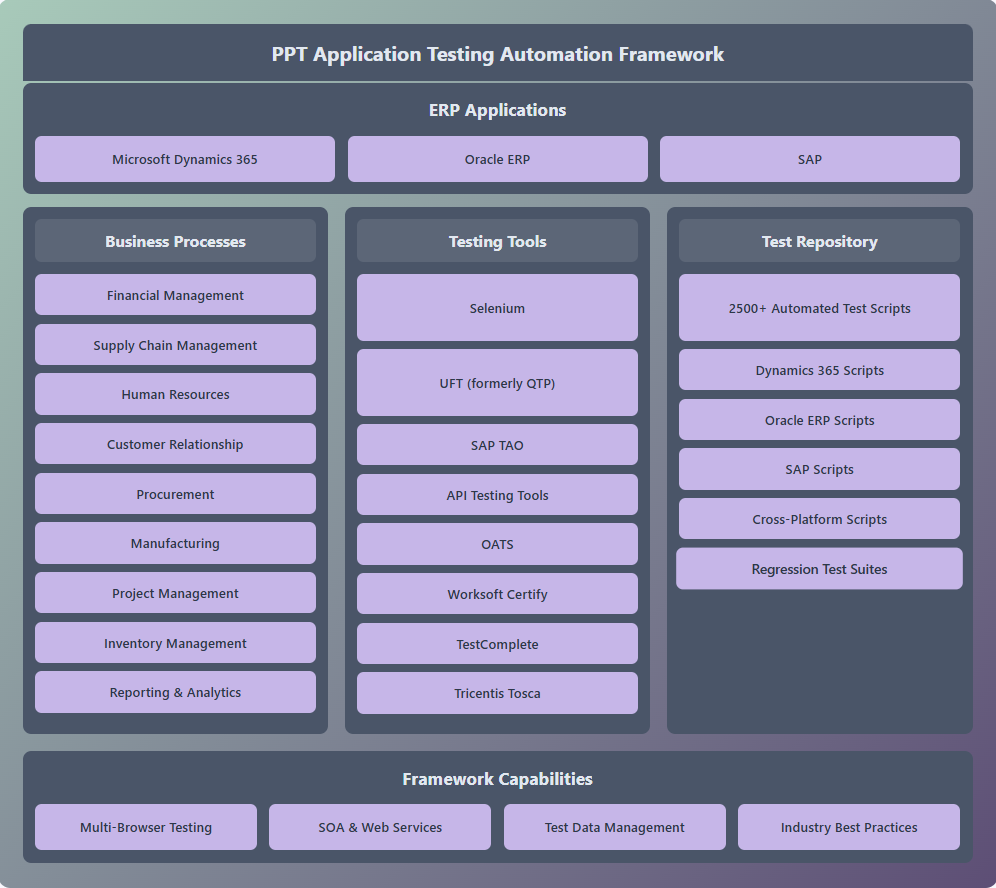
Task: Click the PPT Application Testing Automation Framework title
Action: (497, 54)
